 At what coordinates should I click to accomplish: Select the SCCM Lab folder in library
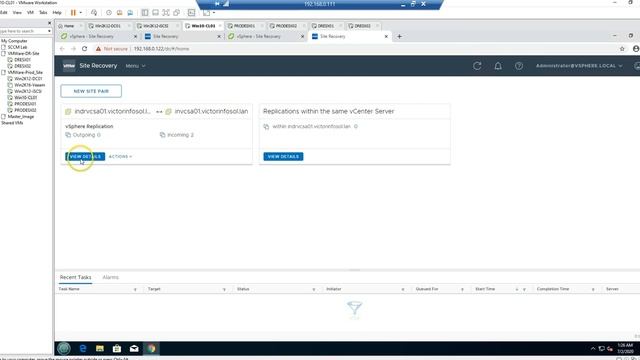click(17, 47)
